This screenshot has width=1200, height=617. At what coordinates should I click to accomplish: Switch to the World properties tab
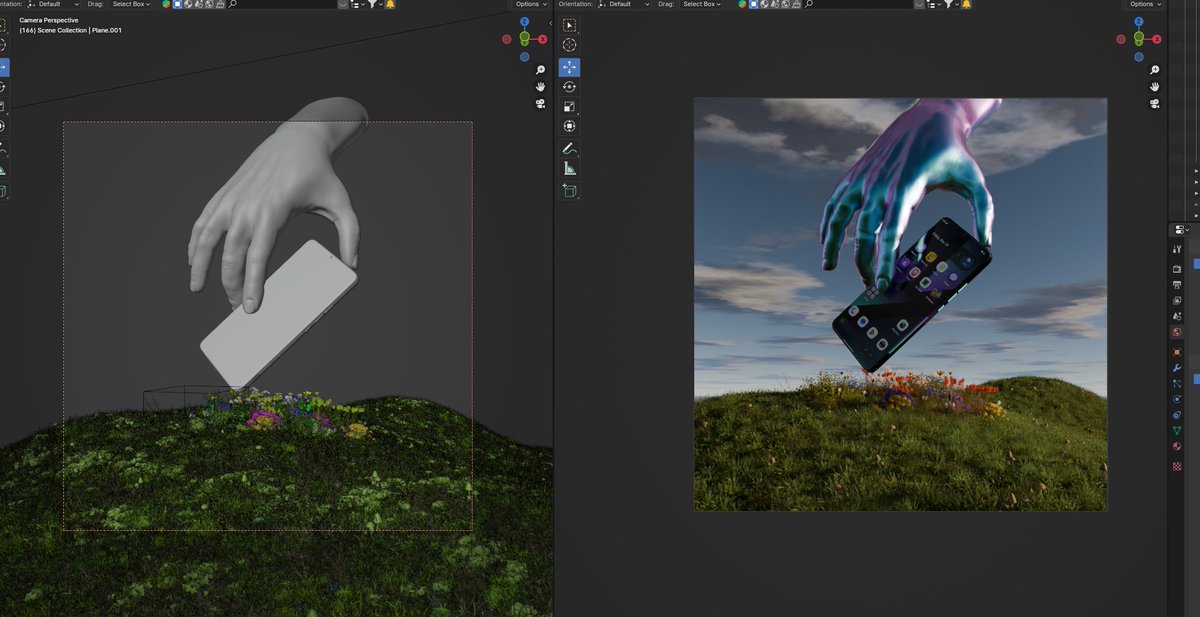pos(1177,332)
